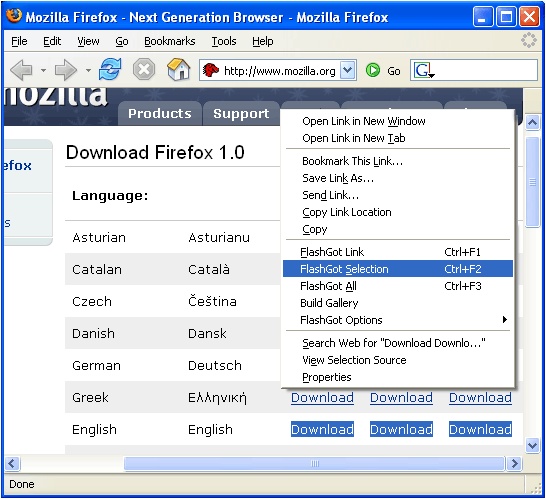Click the Forward arrow navigation button
Image resolution: width=546 pixels, height=499 pixels.
coord(65,70)
